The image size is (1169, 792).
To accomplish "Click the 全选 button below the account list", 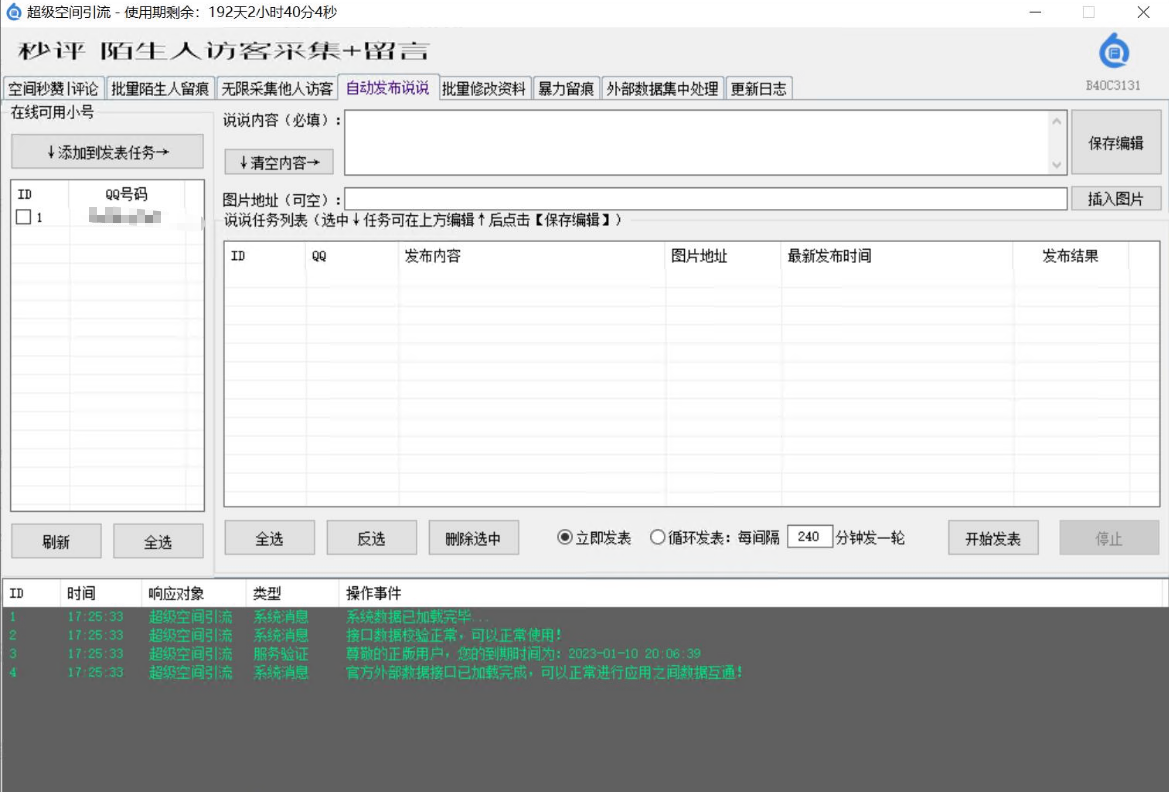I will point(158,541).
